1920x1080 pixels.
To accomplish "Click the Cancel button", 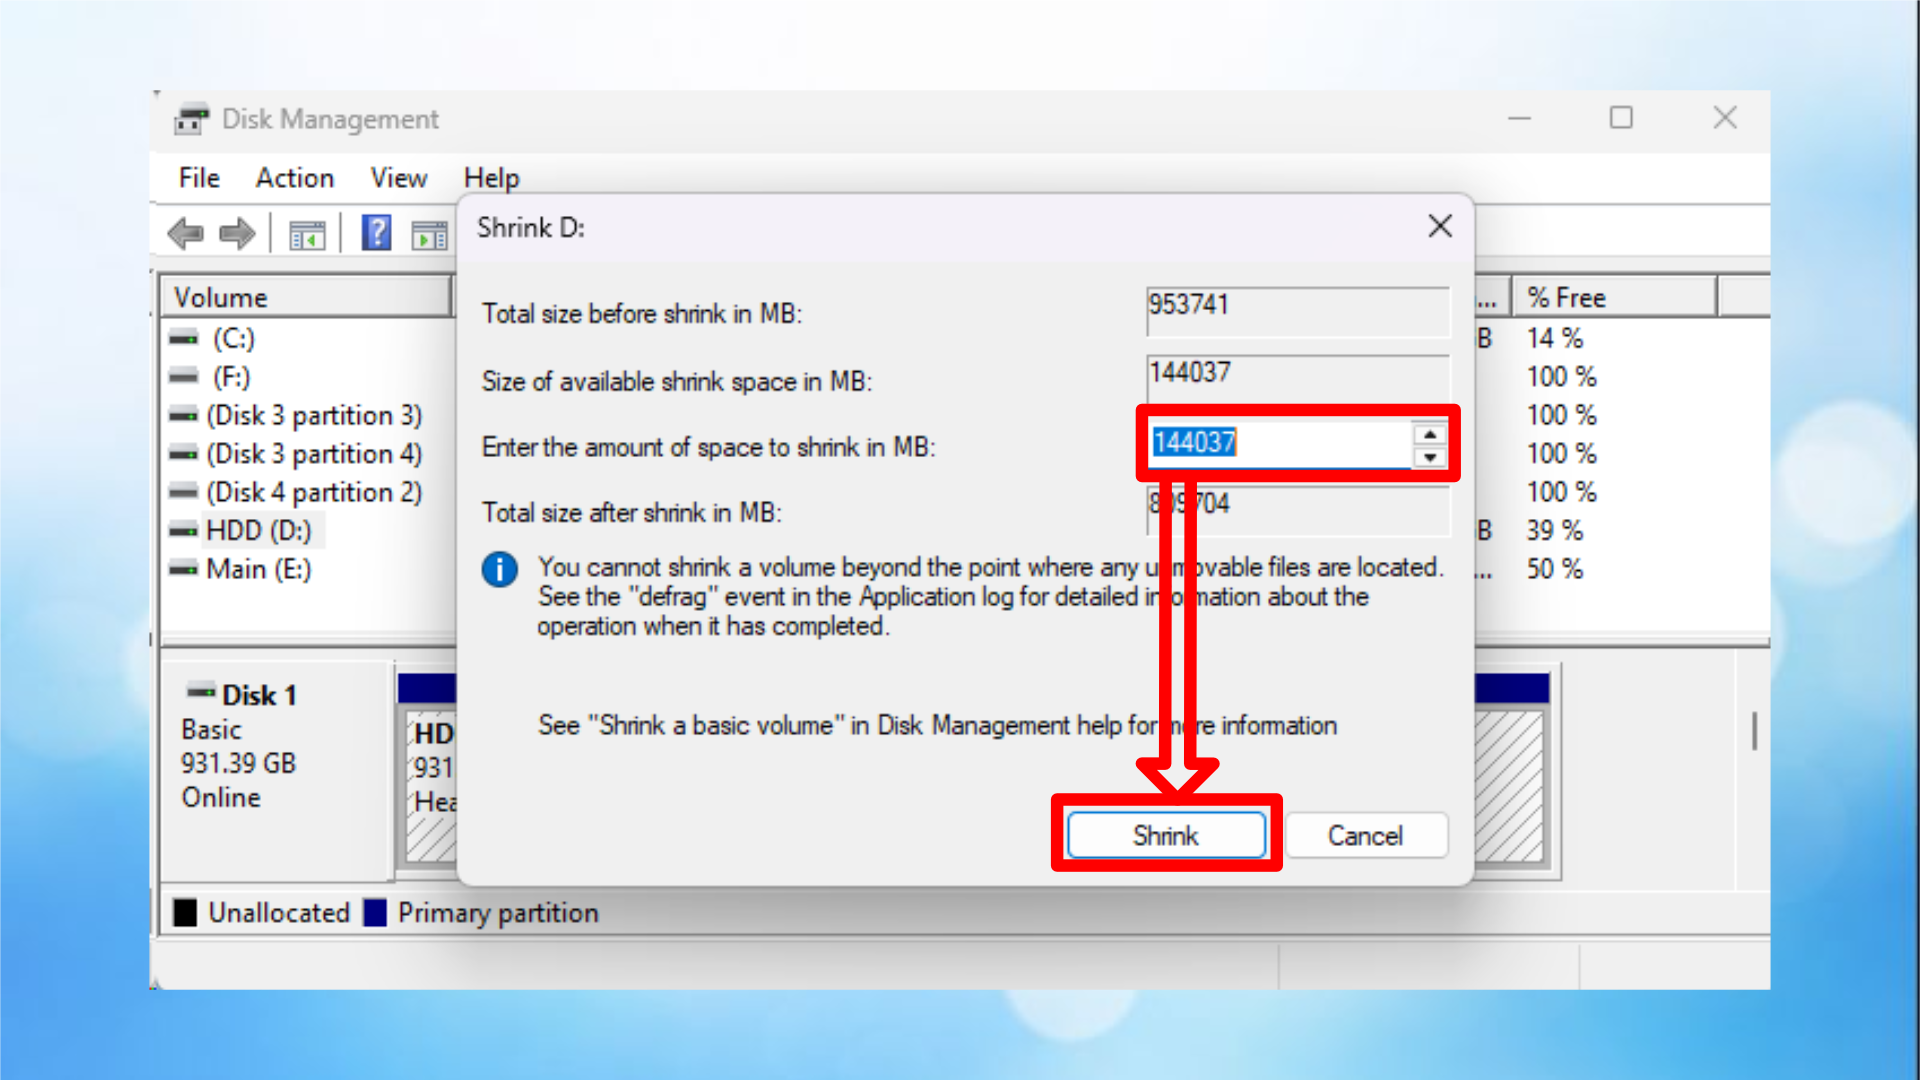I will (1366, 835).
